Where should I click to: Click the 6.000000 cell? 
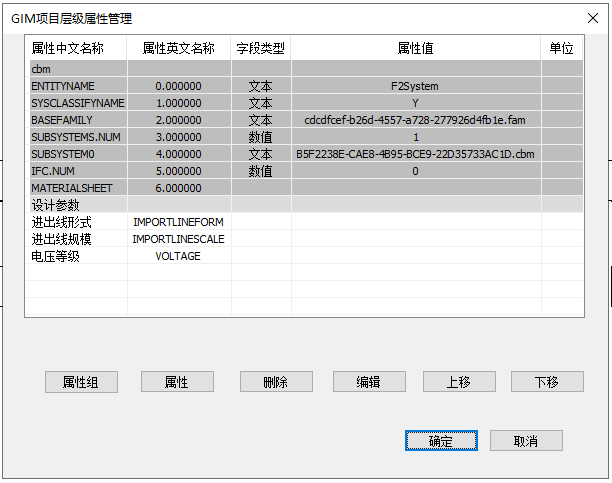point(179,188)
